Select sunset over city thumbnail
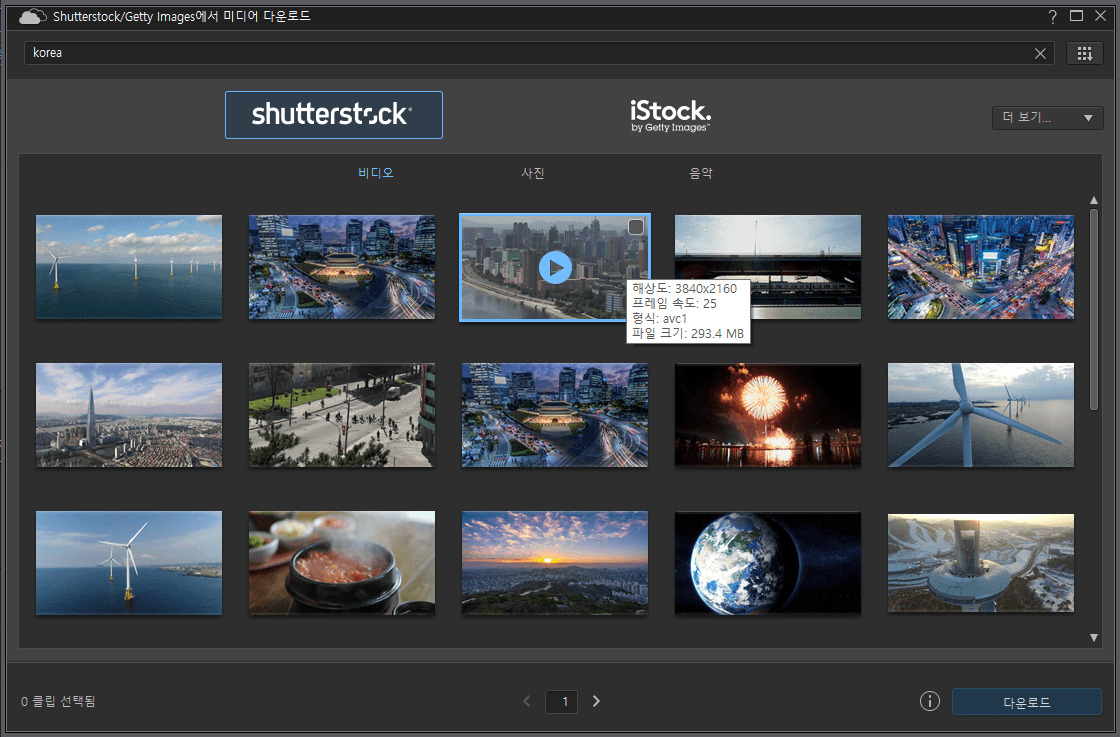 [555, 563]
